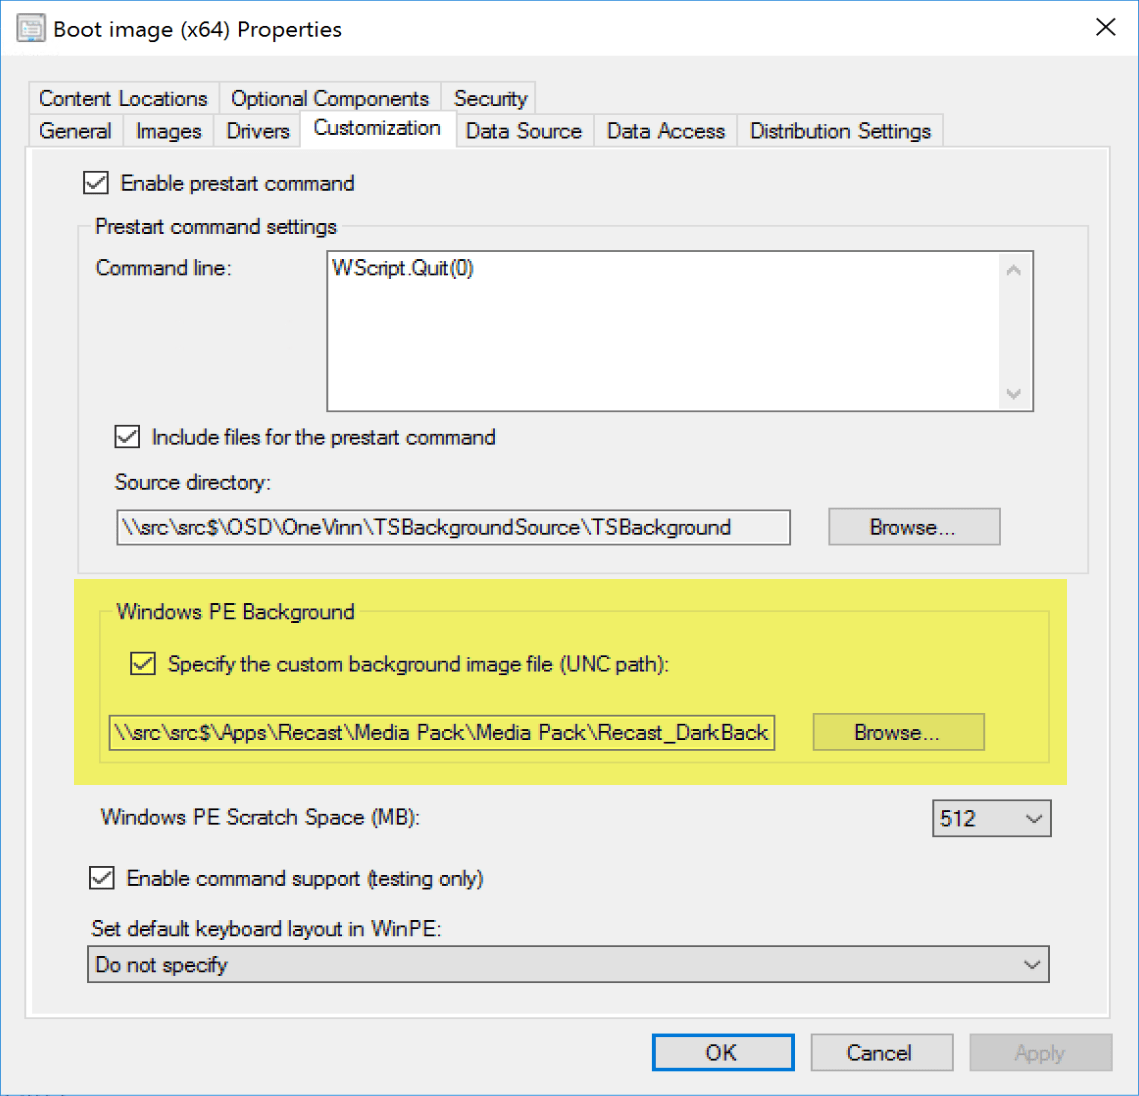Toggle Specify the custom background image file
The height and width of the screenshot is (1096, 1139).
[x=143, y=661]
